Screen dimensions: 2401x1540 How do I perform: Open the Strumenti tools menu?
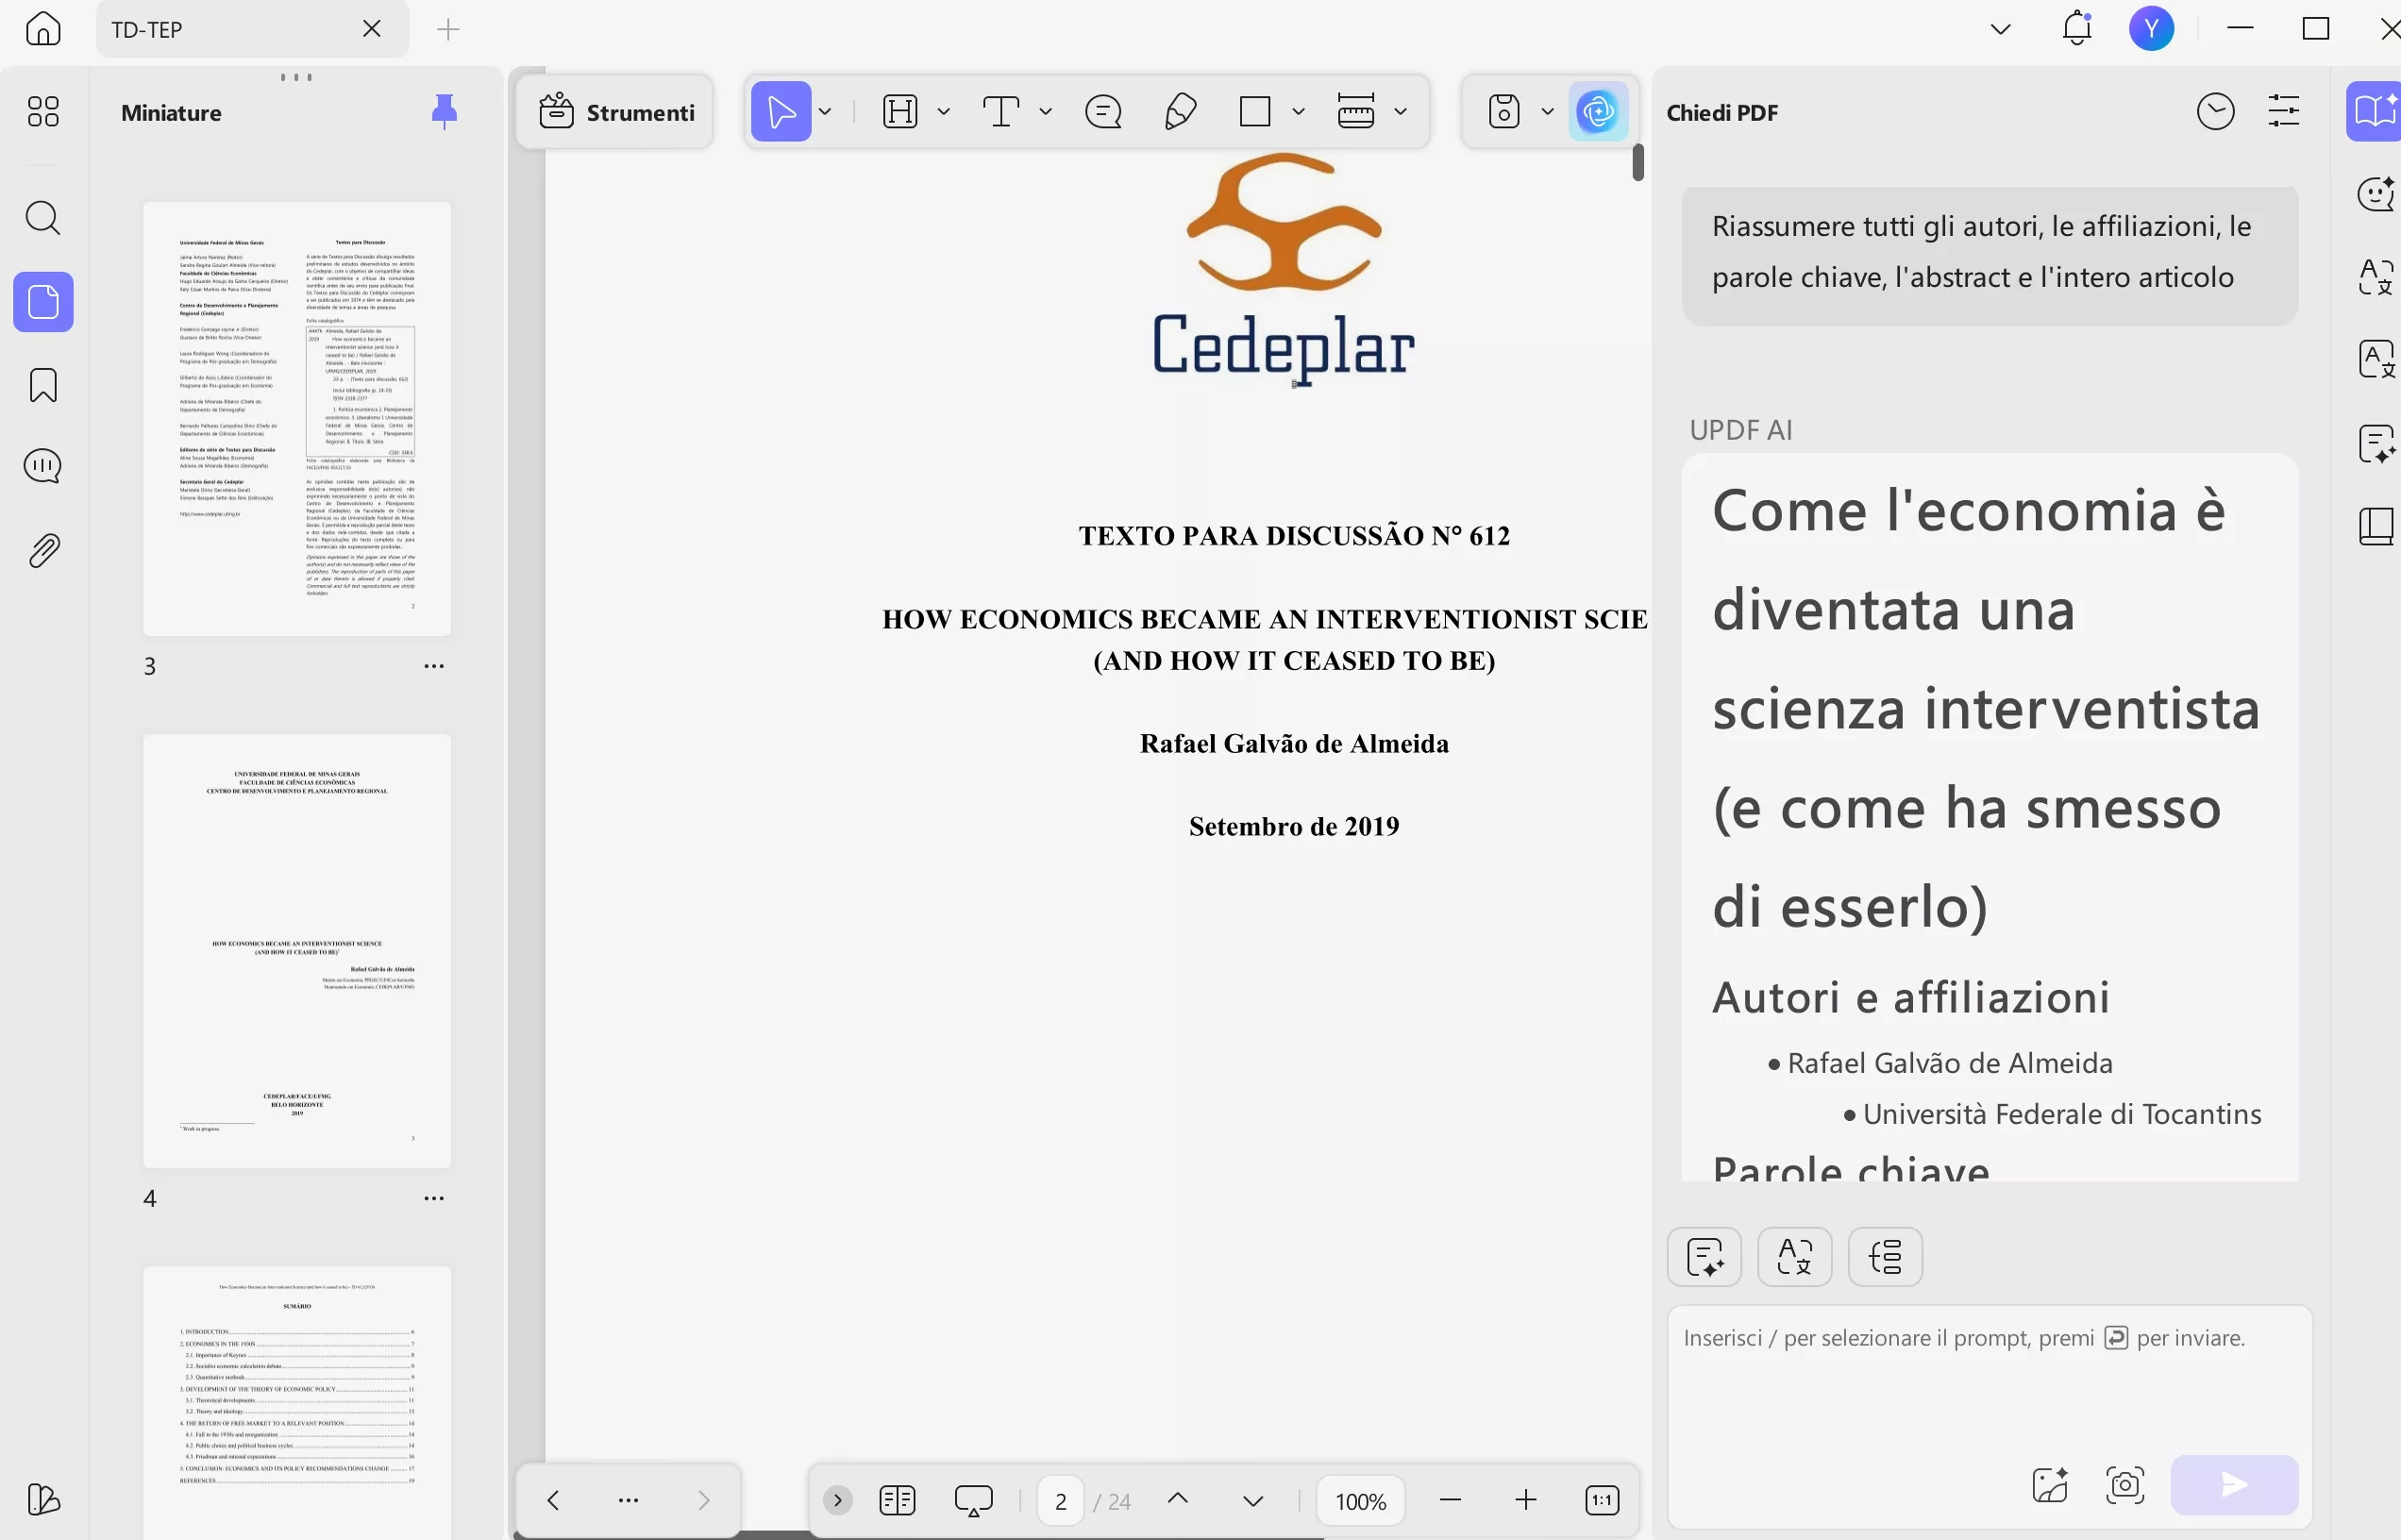617,112
